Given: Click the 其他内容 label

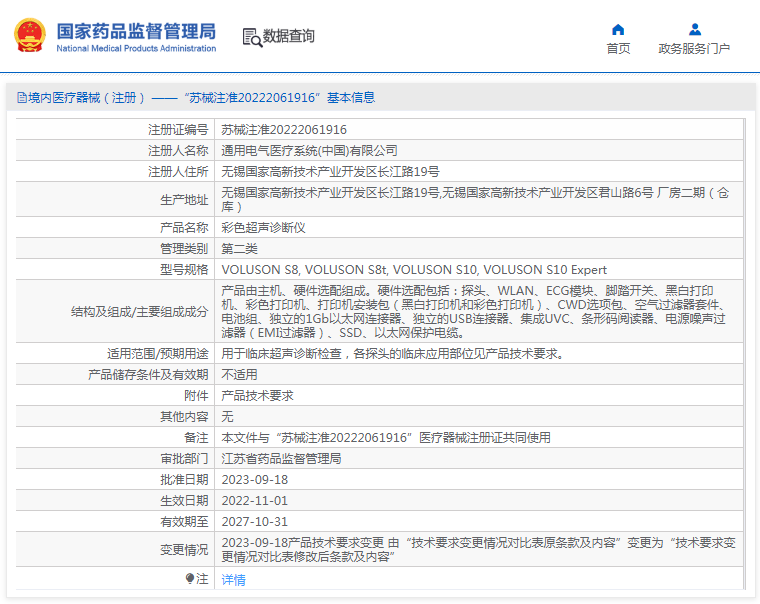Looking at the screenshot, I should [x=184, y=417].
